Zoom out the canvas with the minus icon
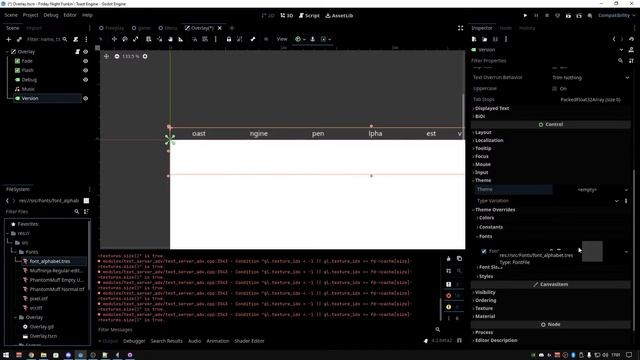Viewport: 640px width, 360px height. click(x=117, y=56)
